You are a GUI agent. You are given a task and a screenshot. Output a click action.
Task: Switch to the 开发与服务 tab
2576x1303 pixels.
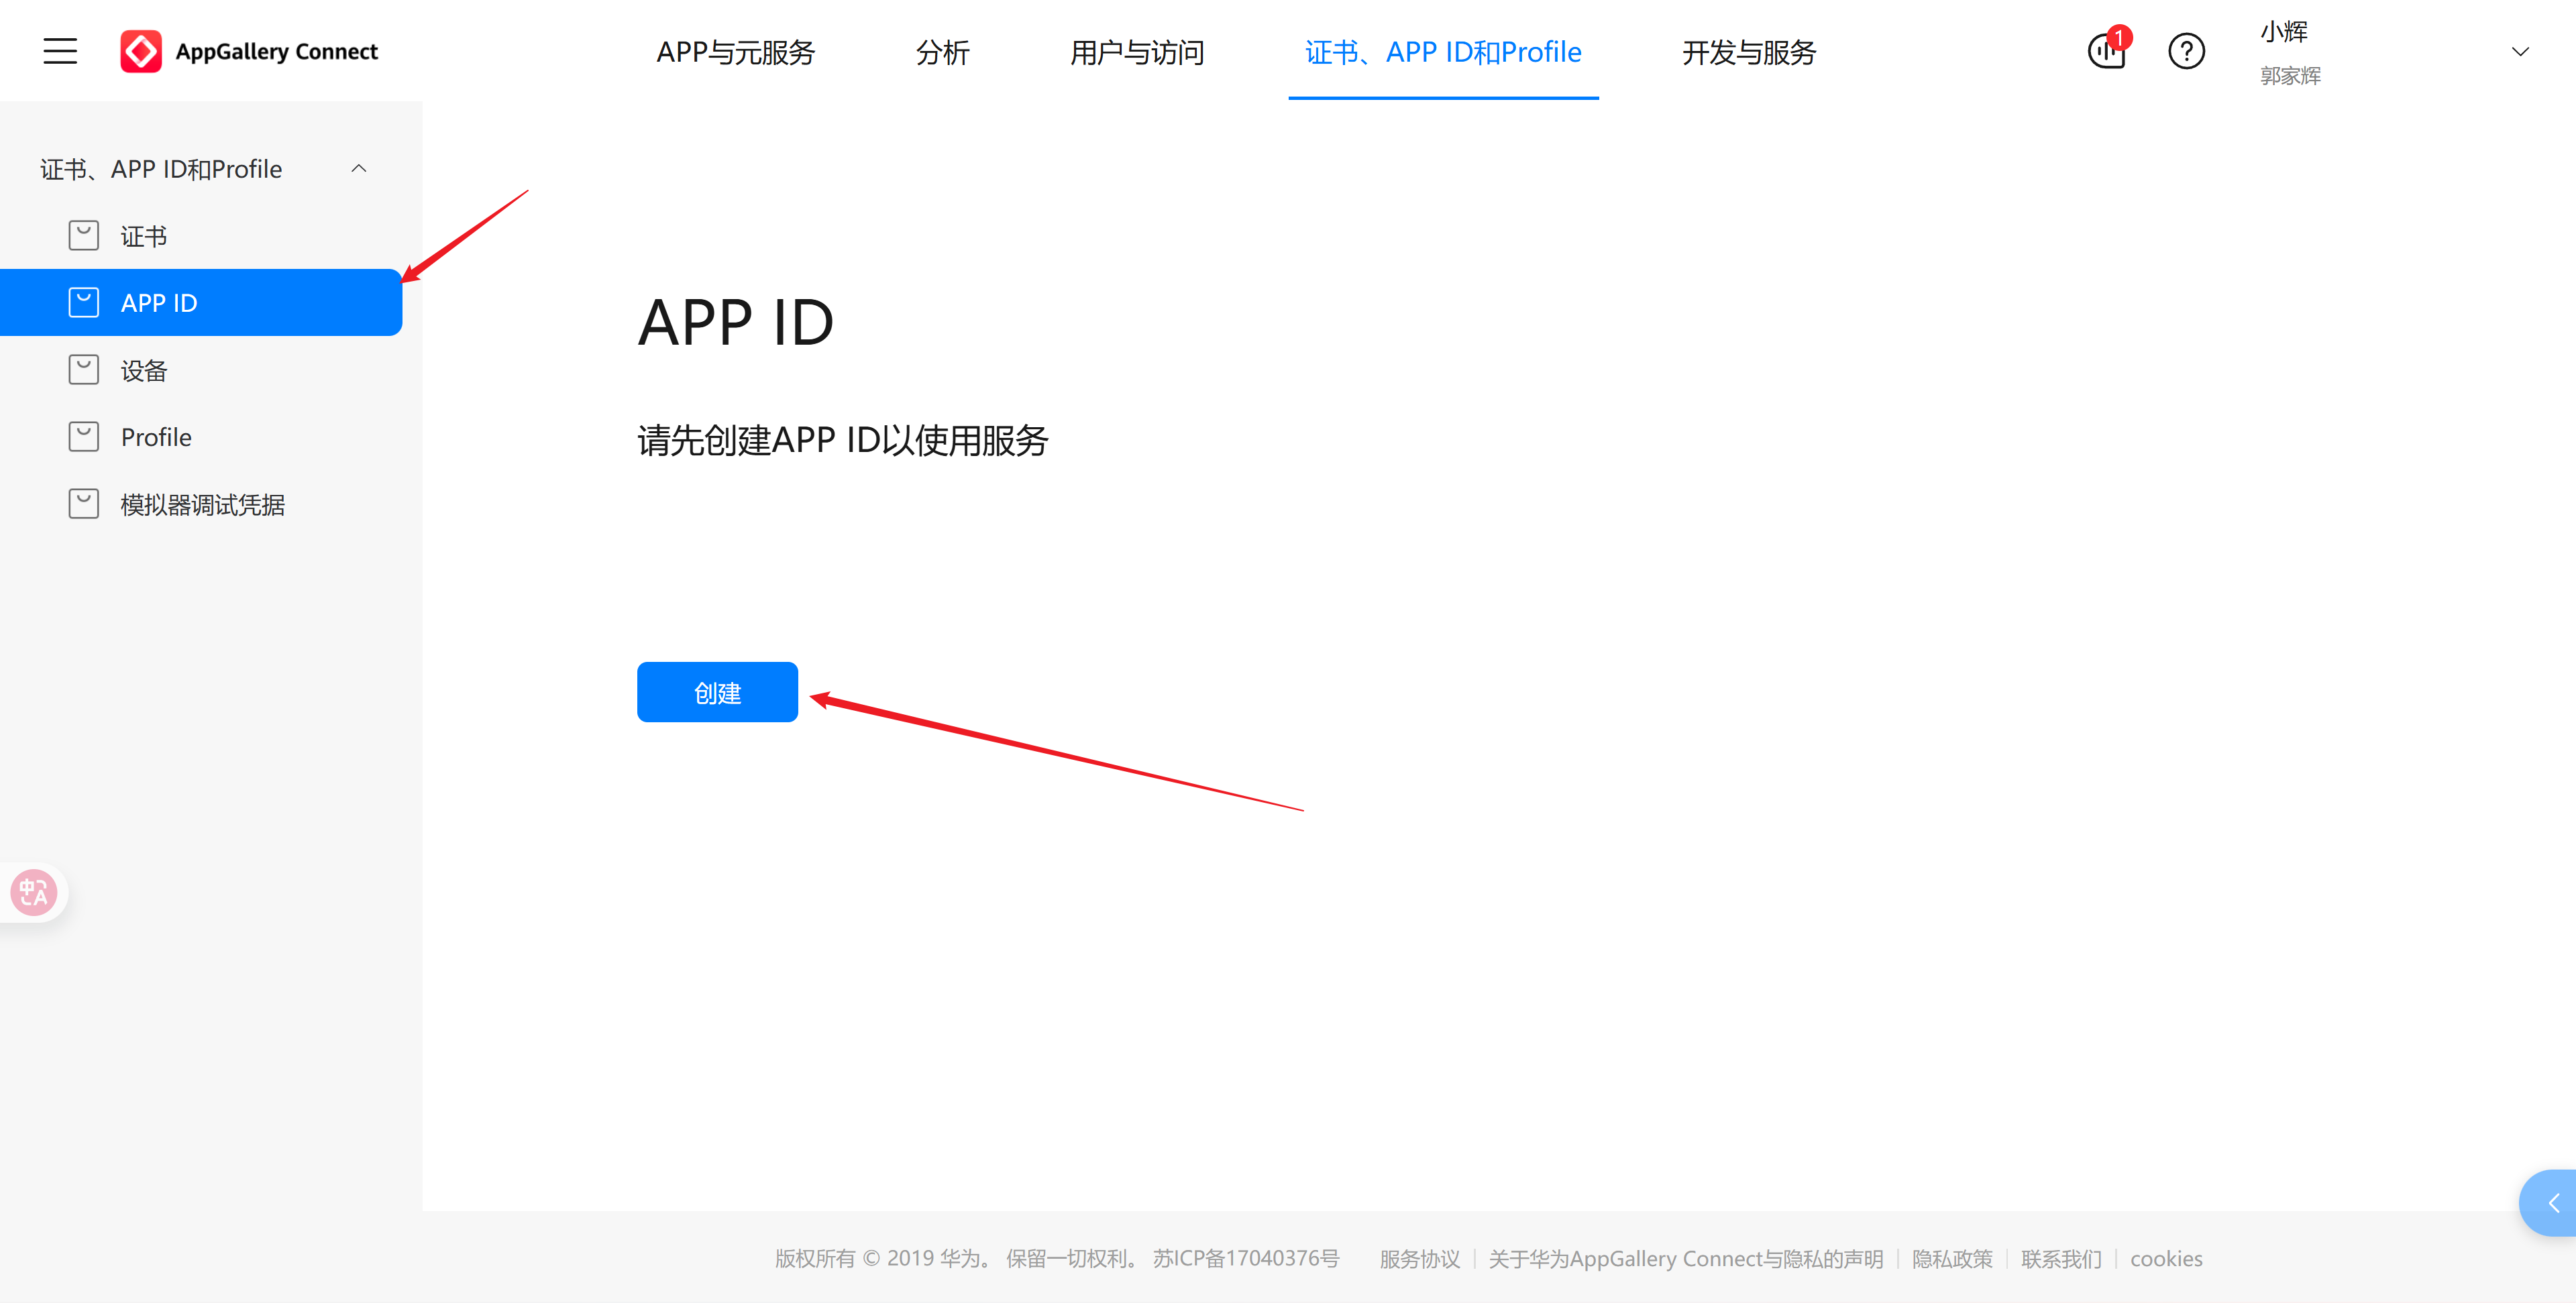1748,53
